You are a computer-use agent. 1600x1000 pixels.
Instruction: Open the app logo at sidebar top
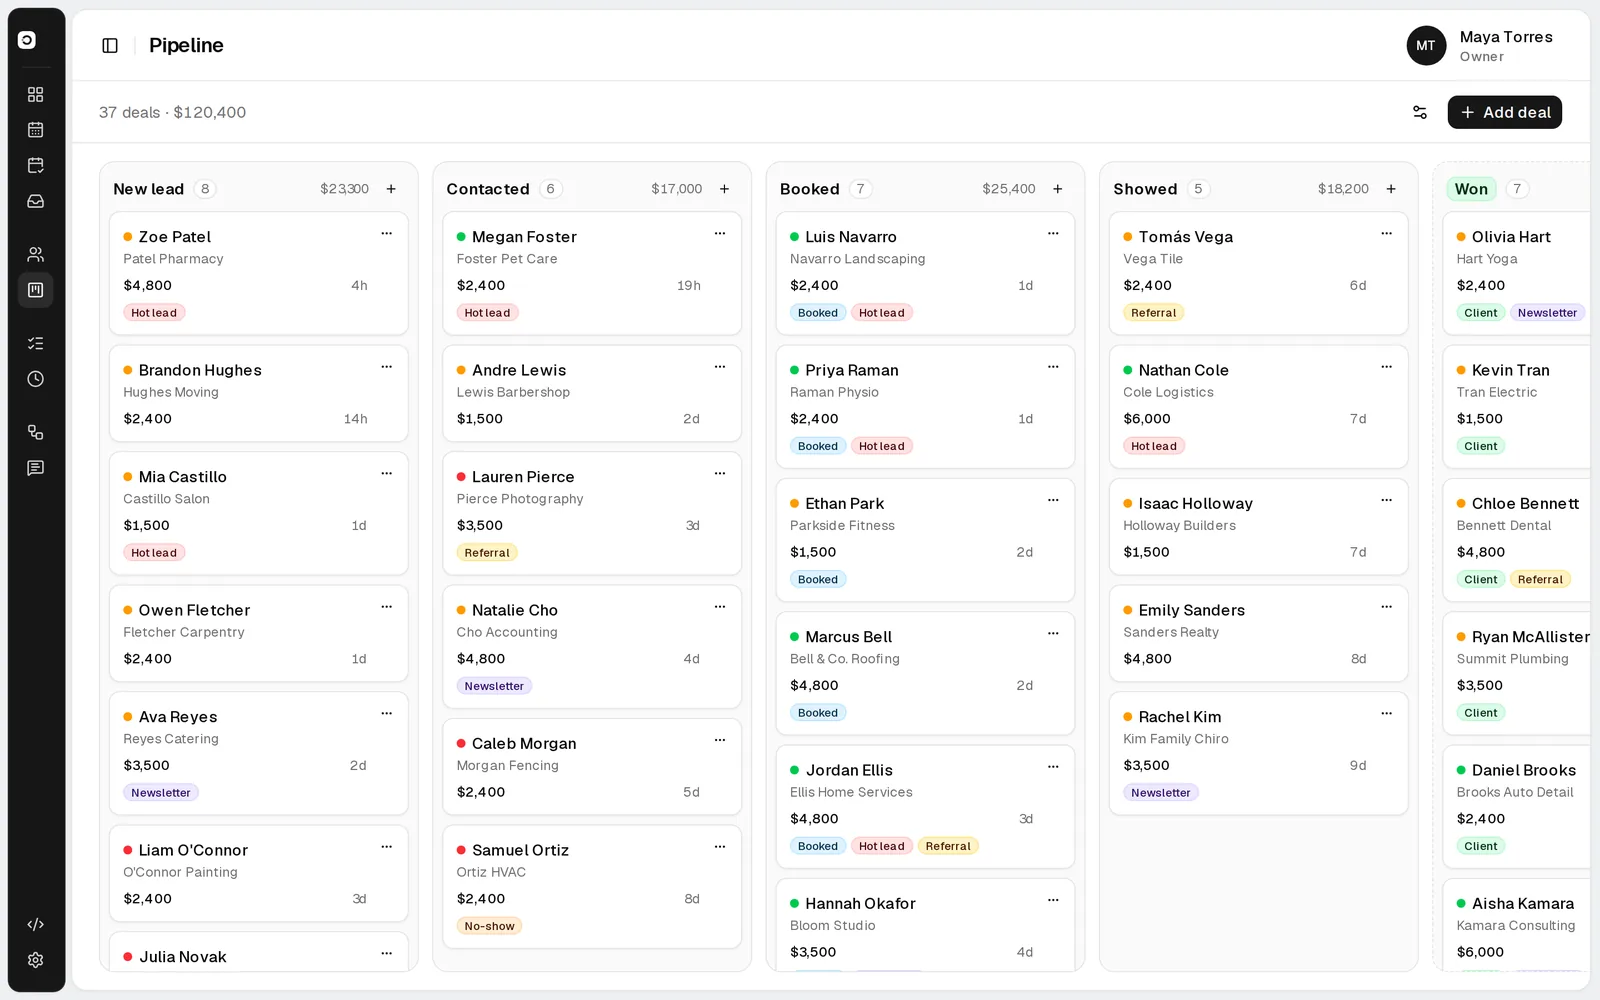27,40
